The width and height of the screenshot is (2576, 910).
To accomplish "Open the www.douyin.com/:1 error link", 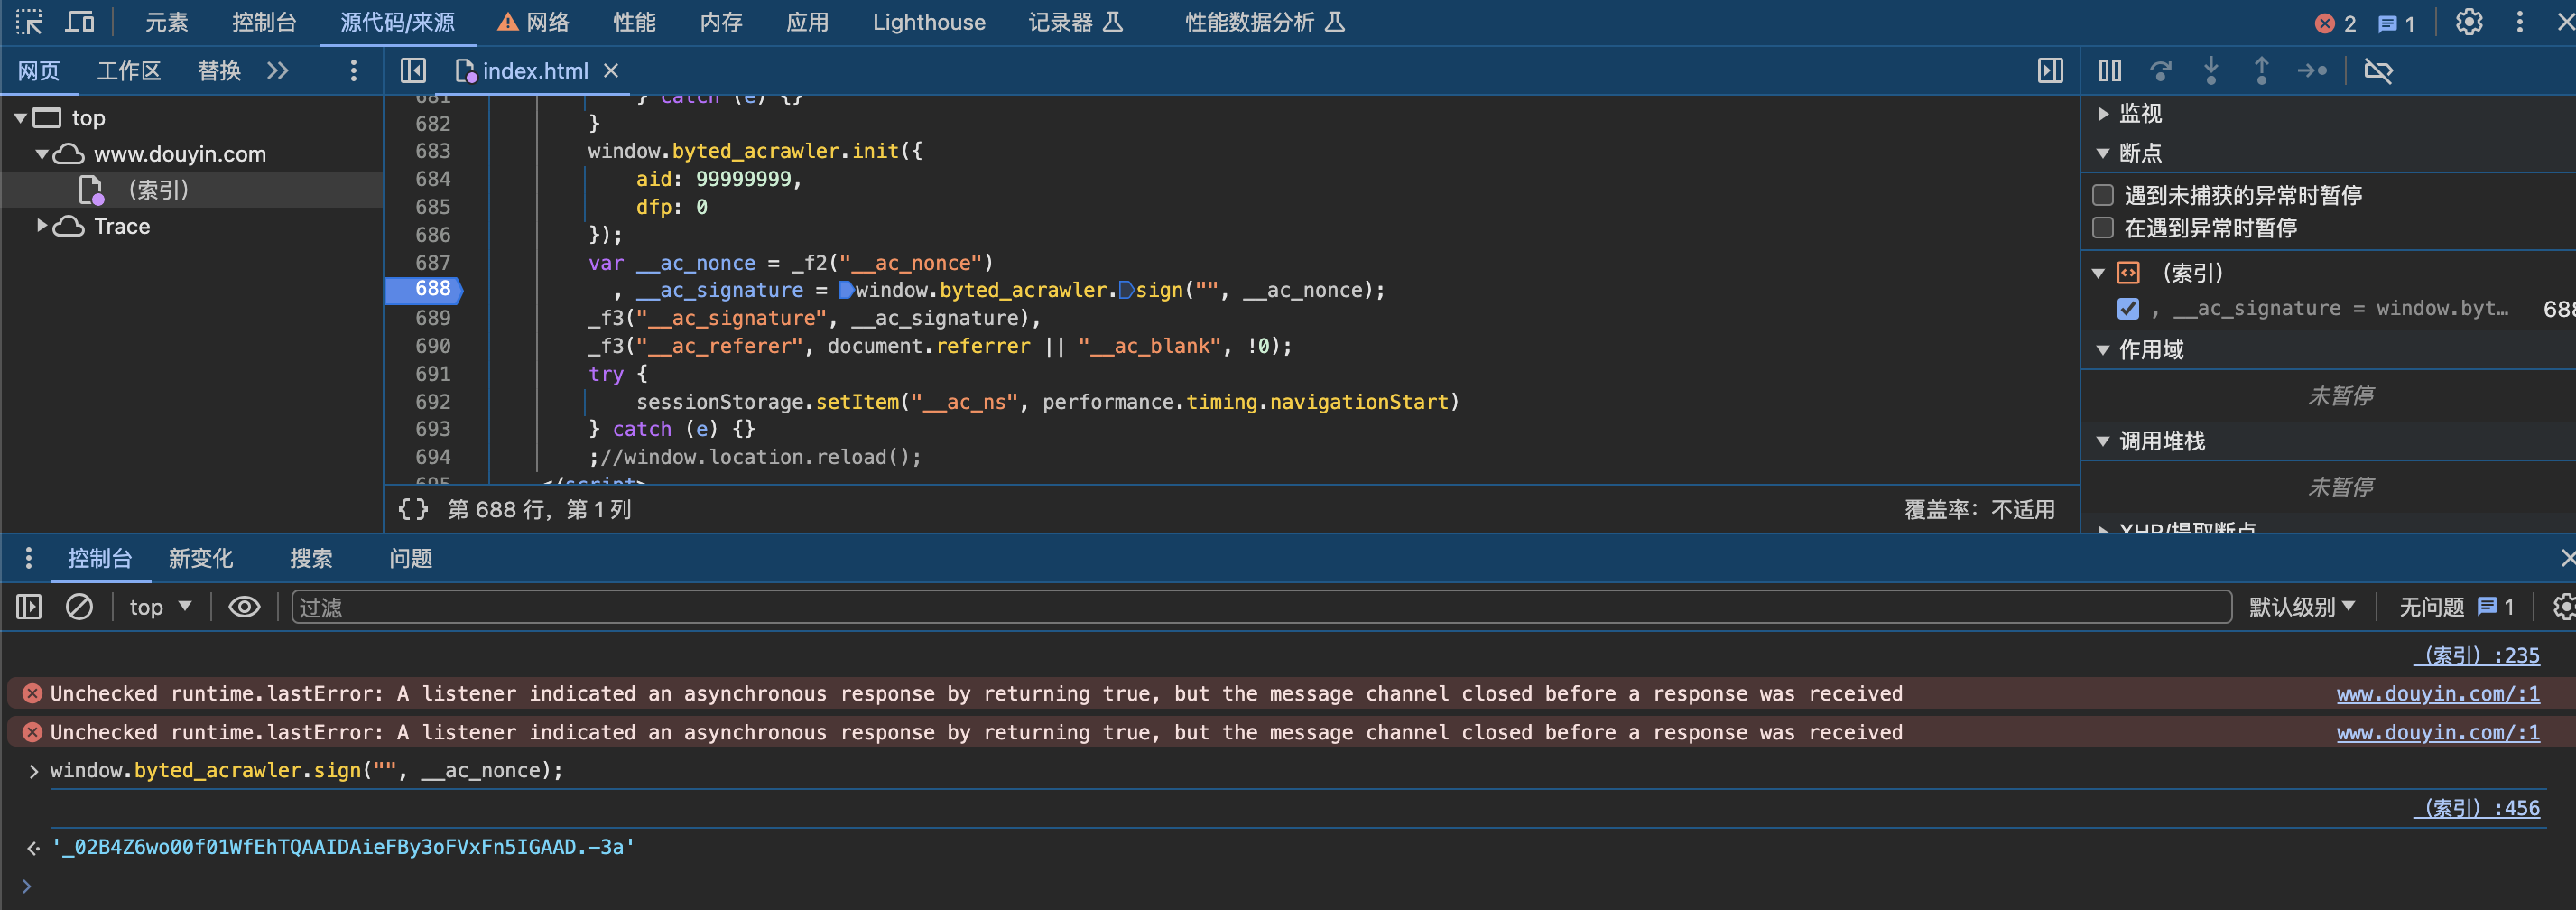I will pos(2438,693).
